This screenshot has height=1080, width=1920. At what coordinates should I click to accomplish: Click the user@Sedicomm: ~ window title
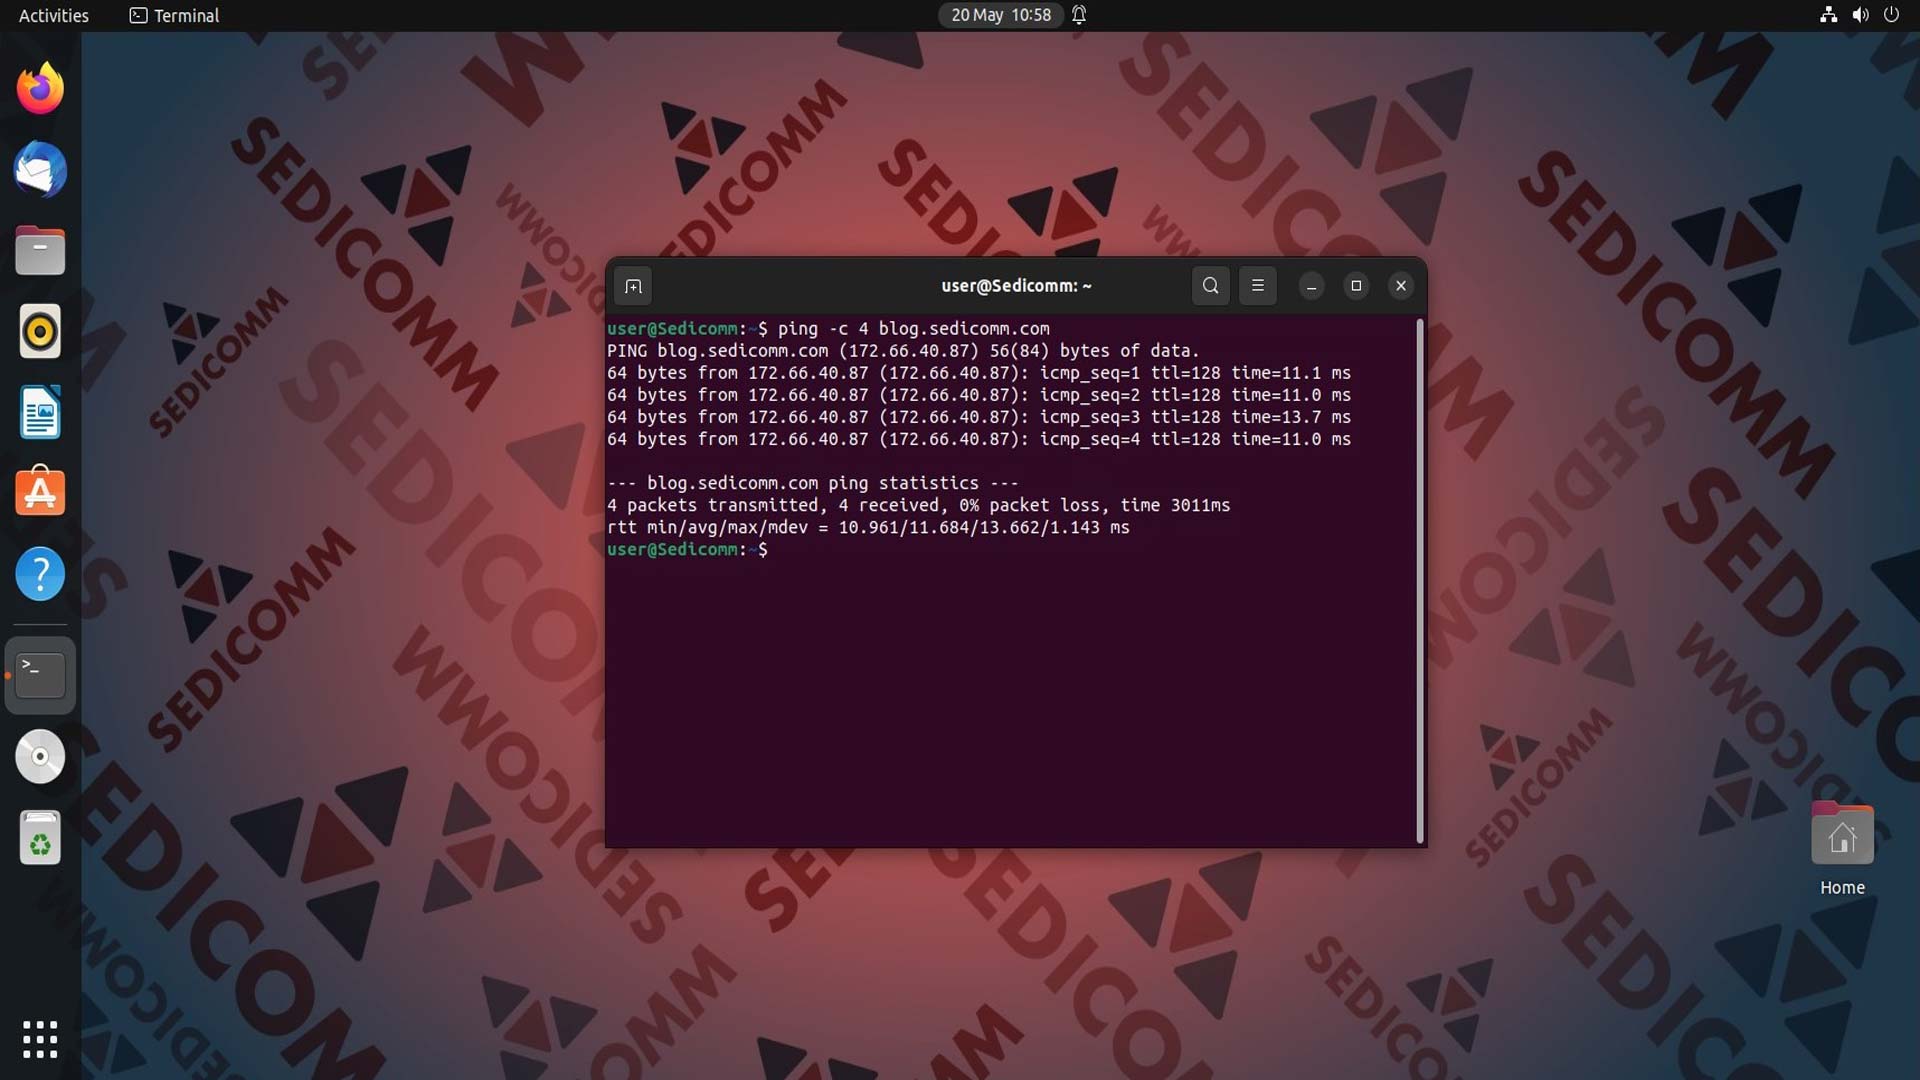pyautogui.click(x=1016, y=286)
